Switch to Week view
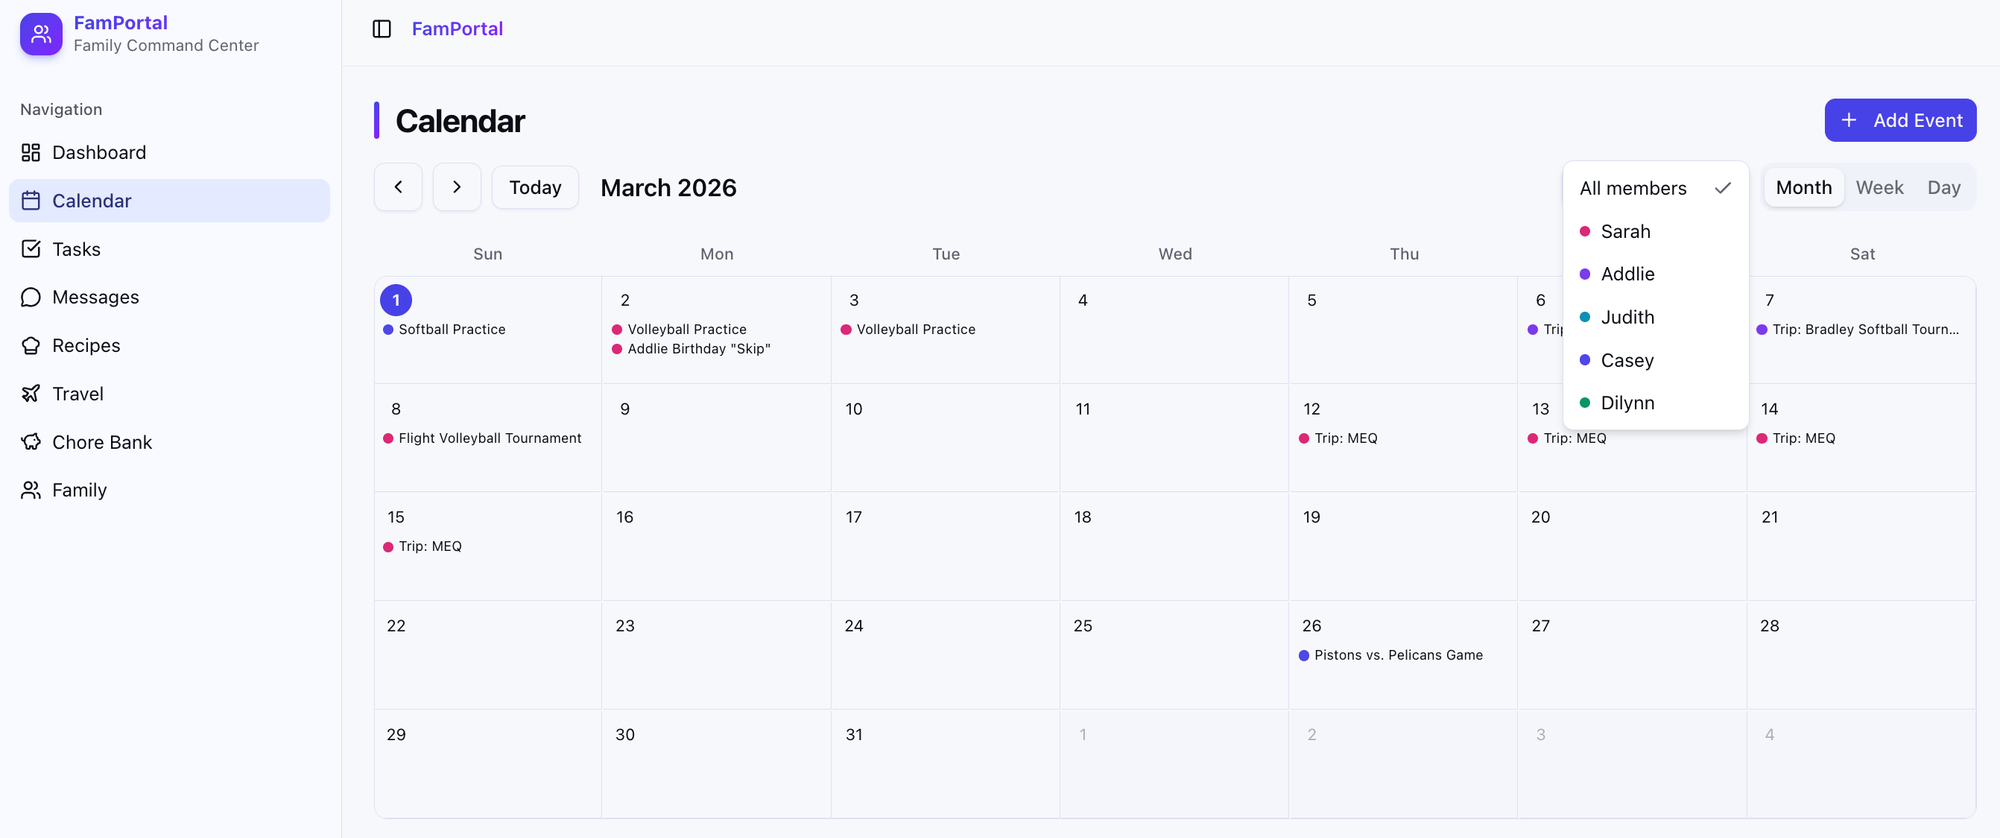This screenshot has width=2000, height=838. [1879, 187]
